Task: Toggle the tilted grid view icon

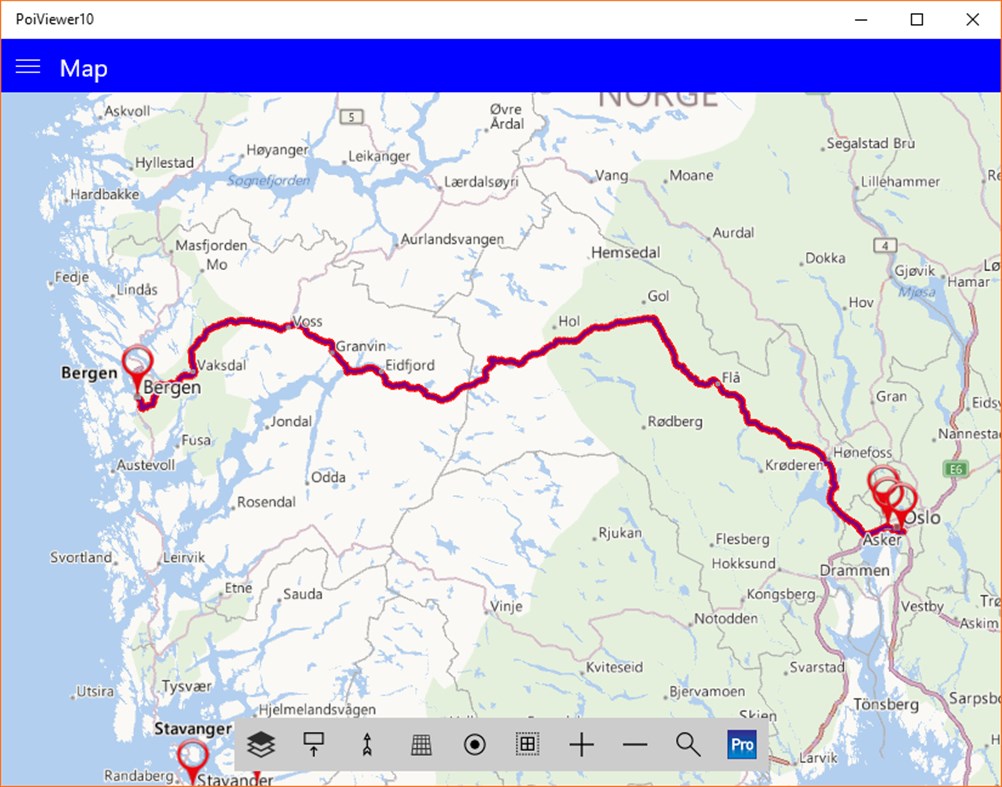Action: point(421,745)
